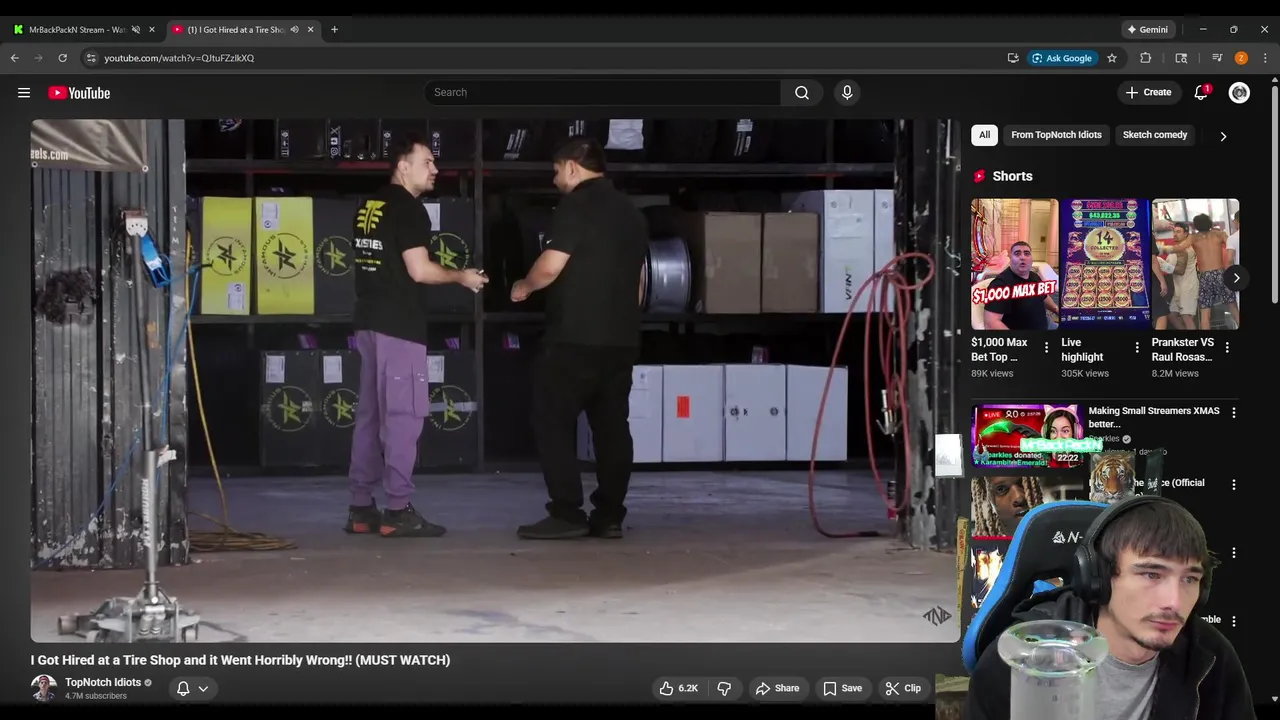Open the YouTube hamburger guide menu

pyautogui.click(x=24, y=93)
